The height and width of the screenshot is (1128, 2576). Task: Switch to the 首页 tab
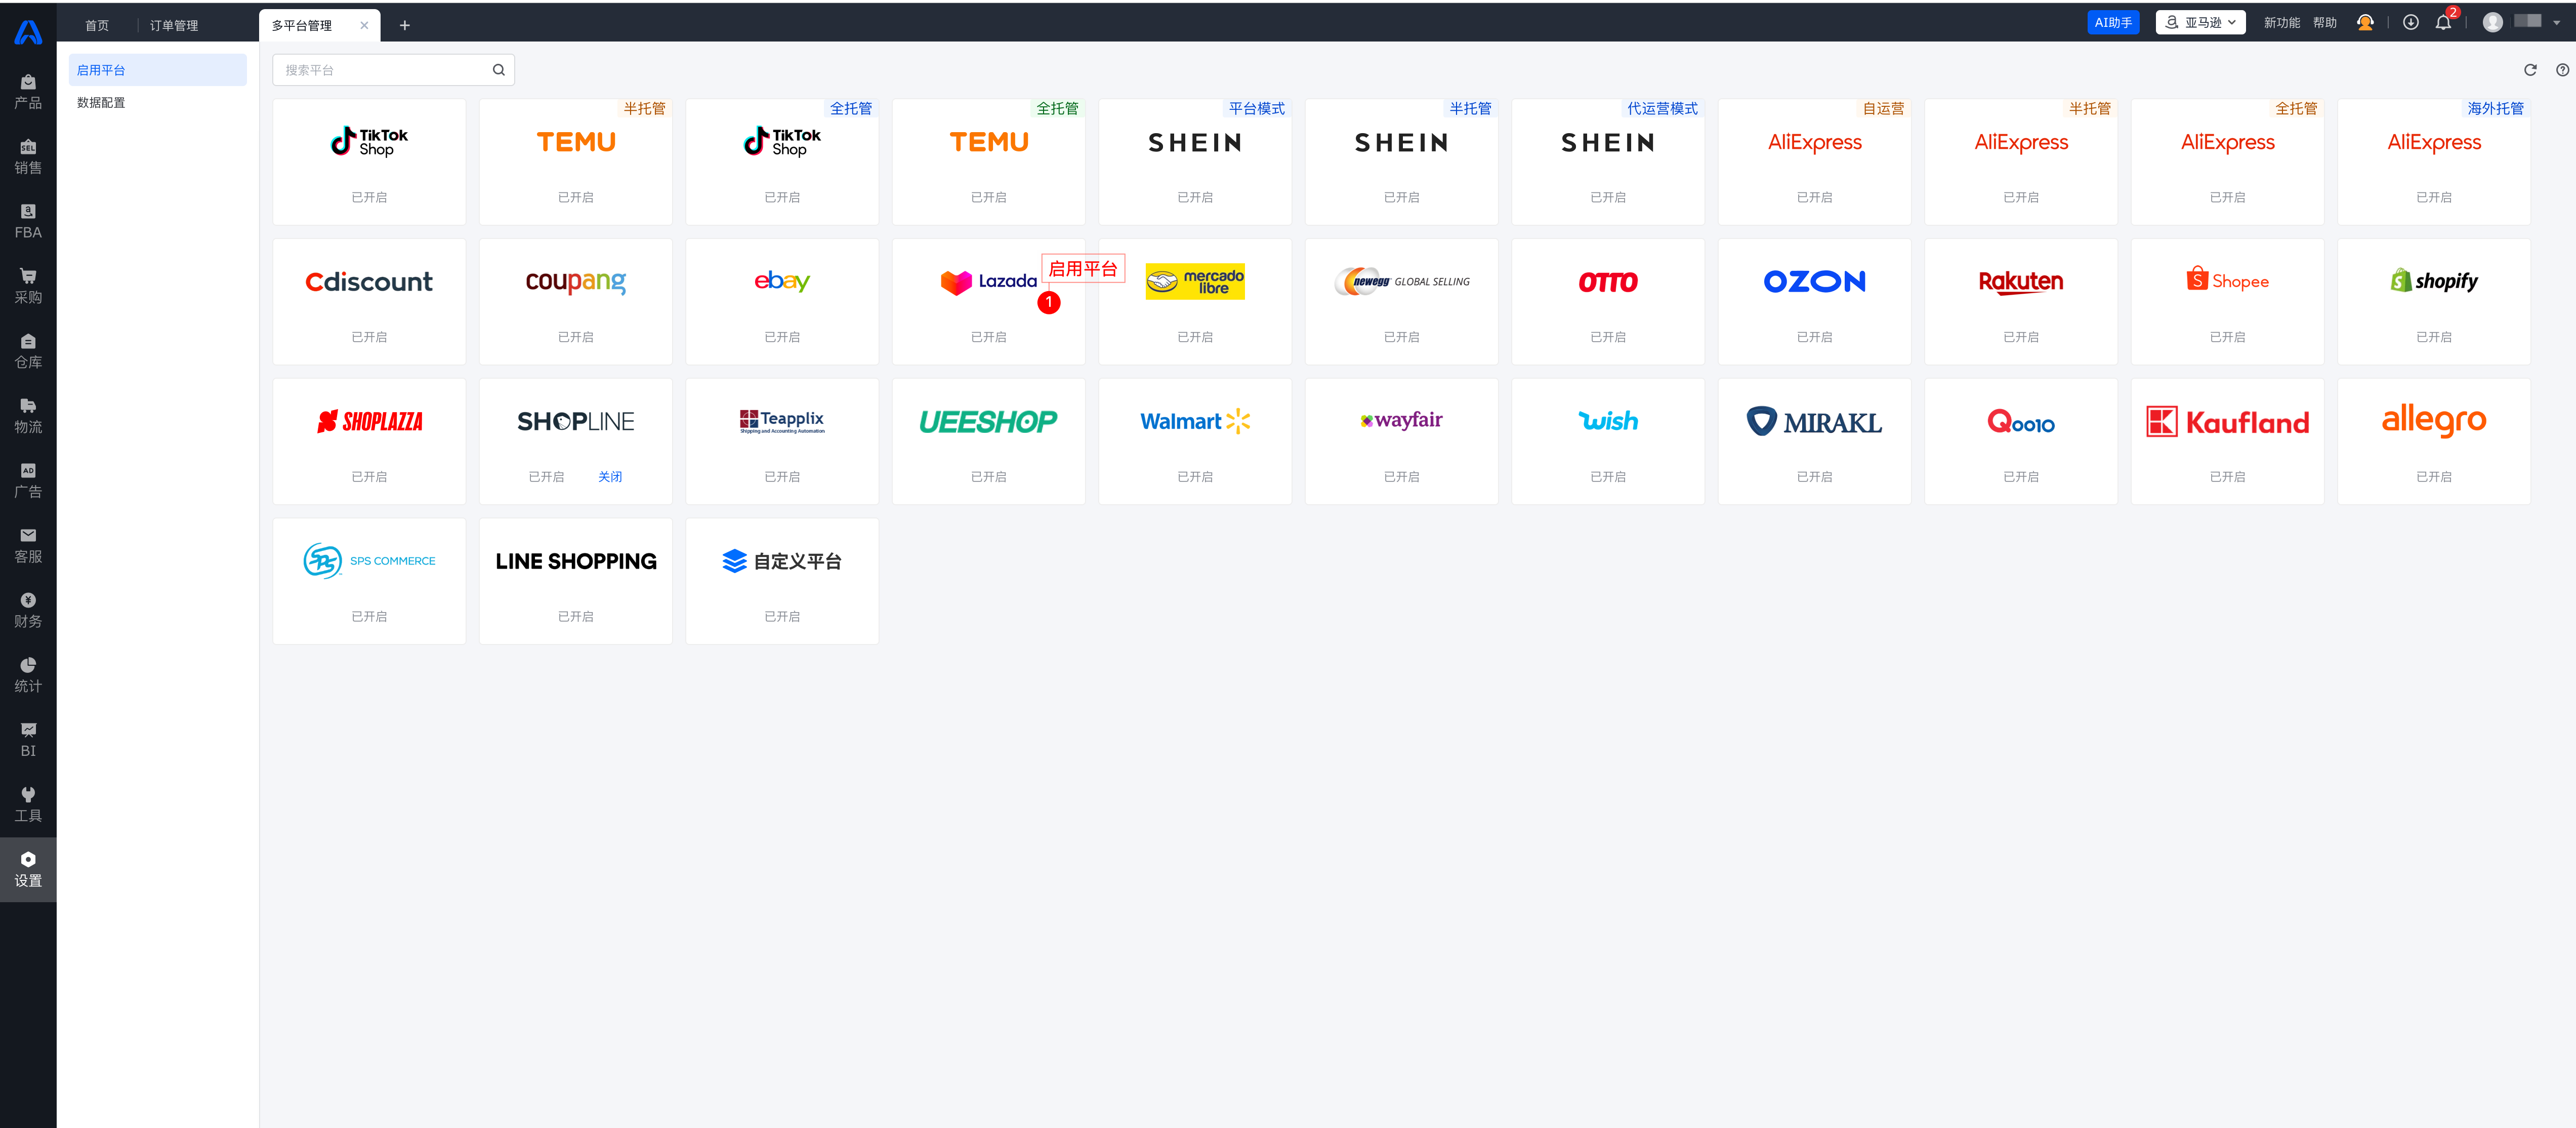(97, 25)
